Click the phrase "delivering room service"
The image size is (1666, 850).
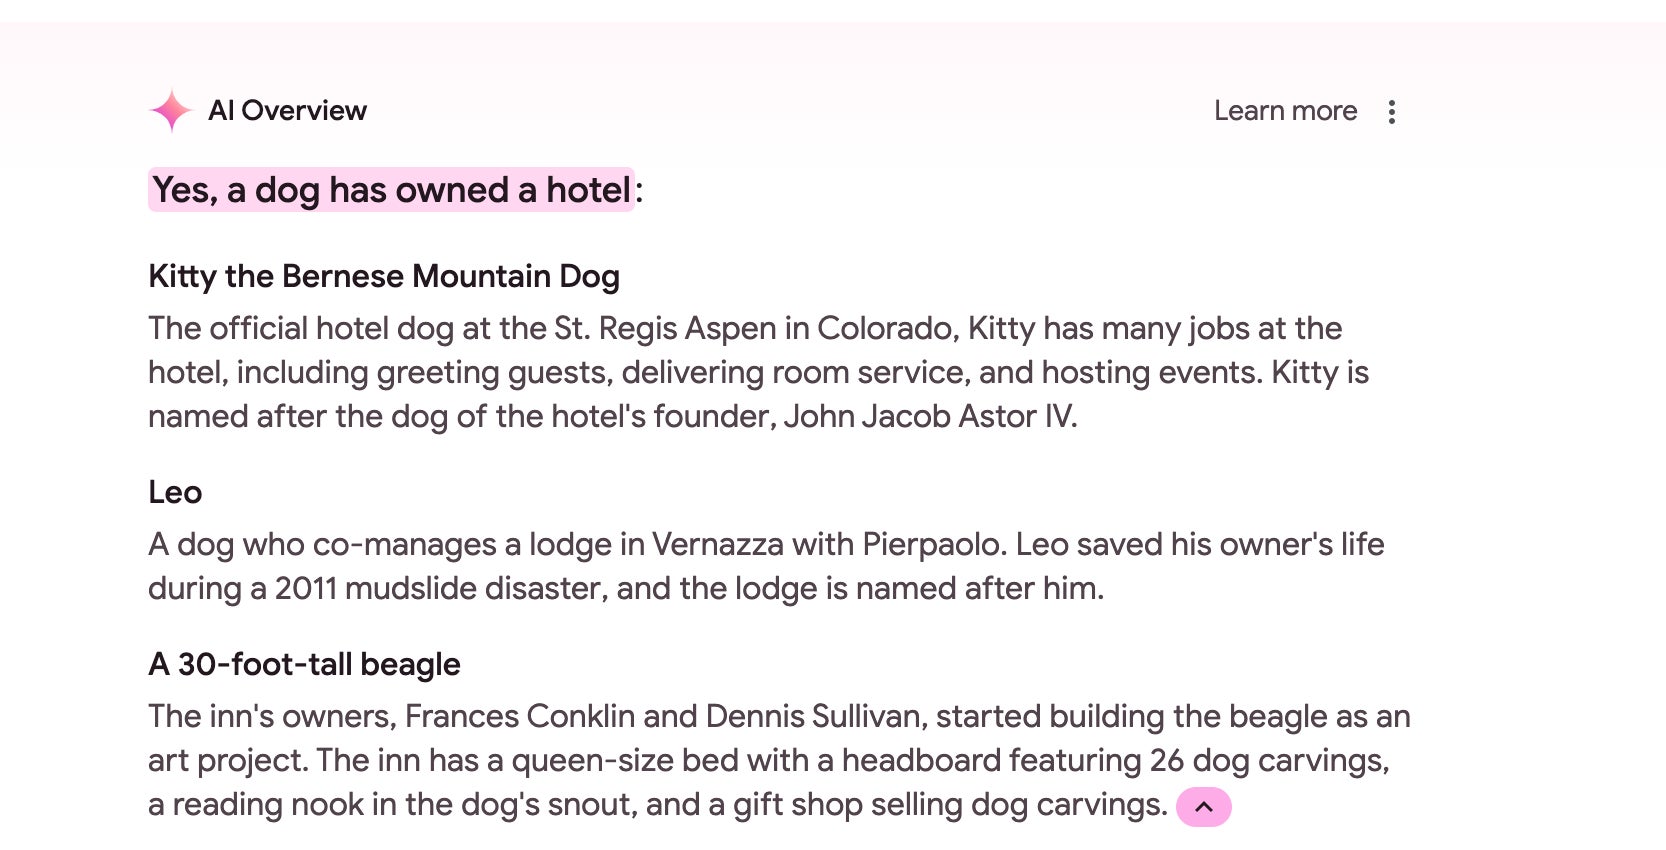coord(795,372)
